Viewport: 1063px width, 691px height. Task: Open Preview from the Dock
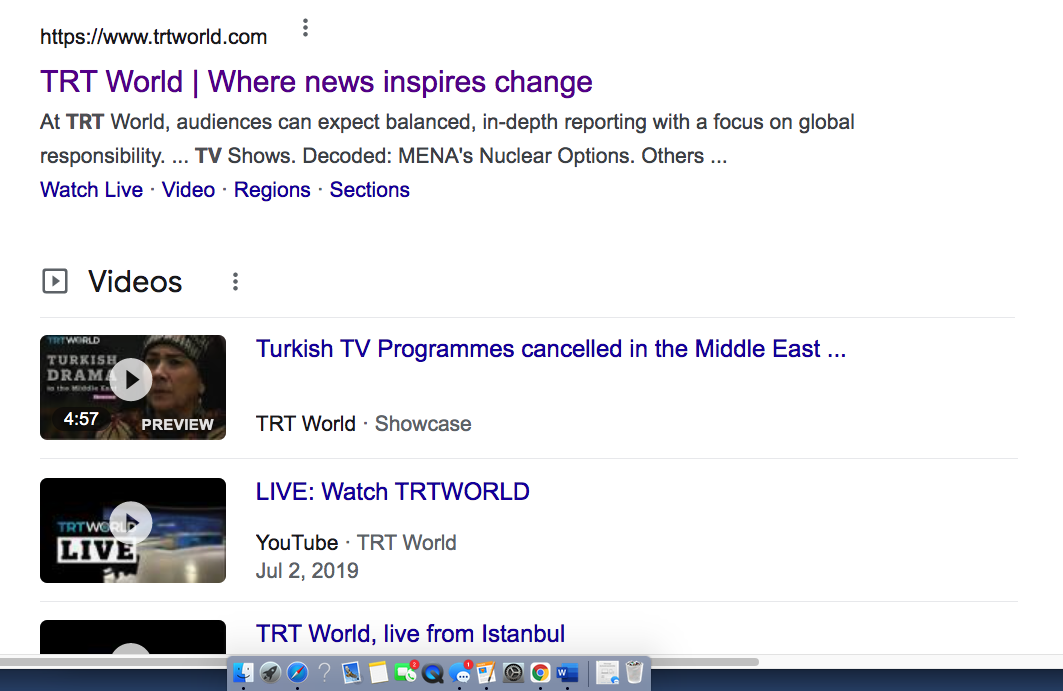click(x=351, y=673)
